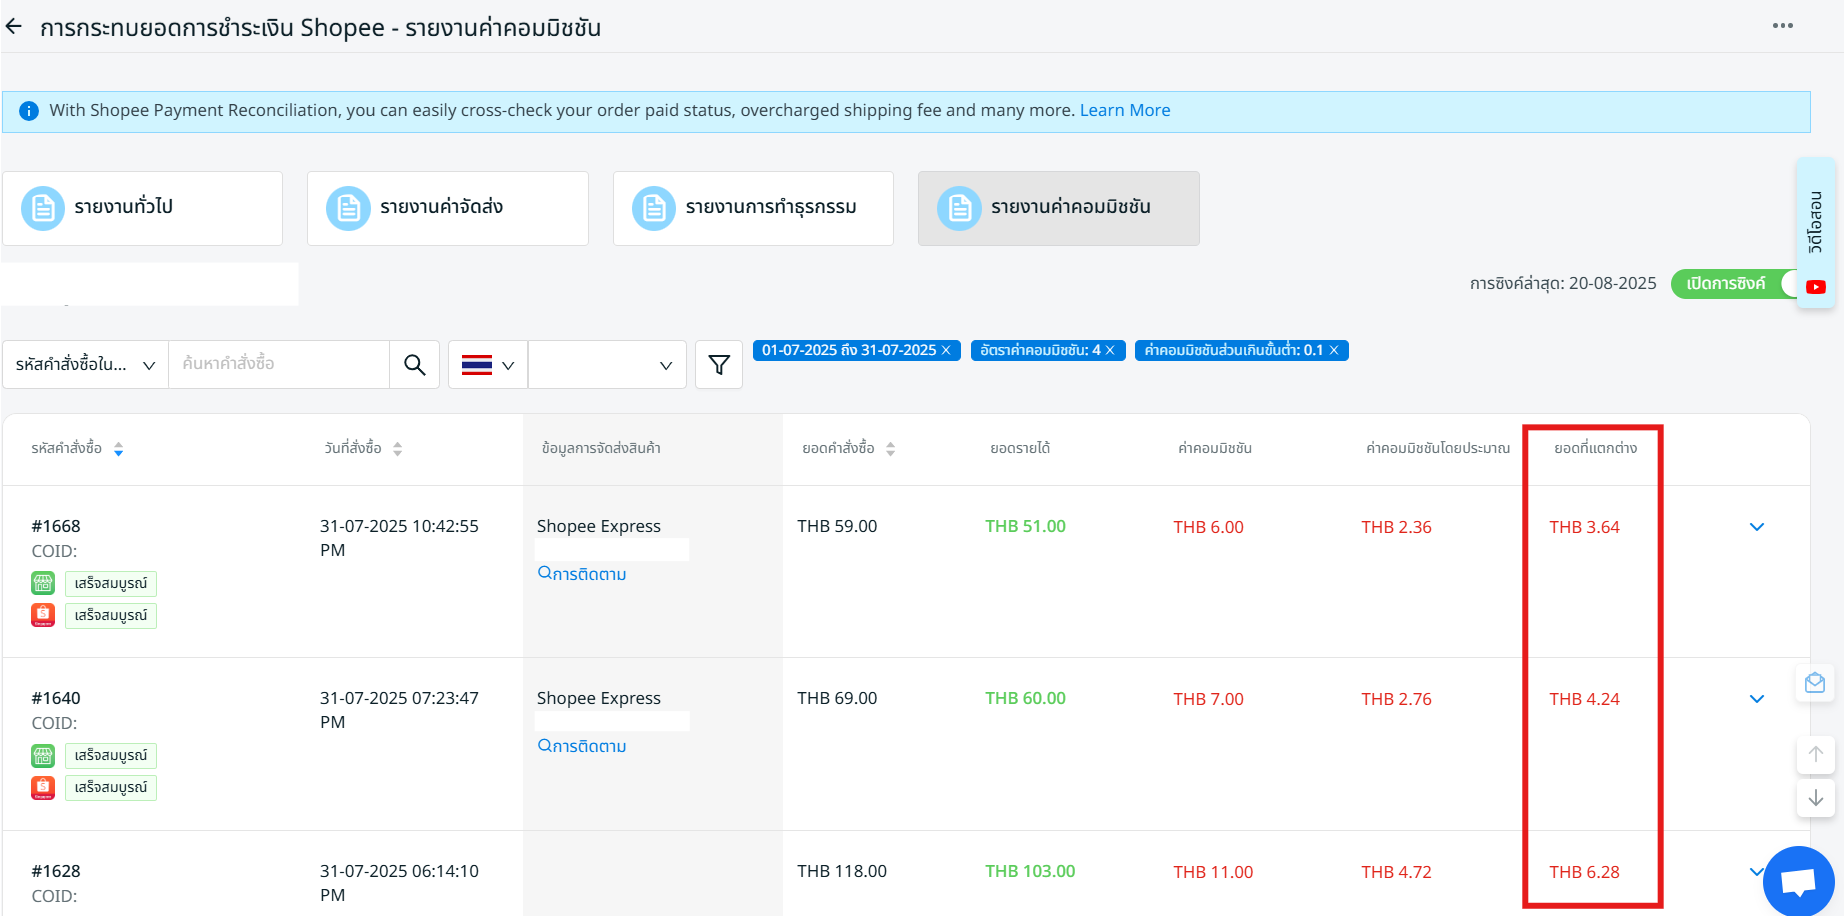This screenshot has width=1844, height=916.
Task: Click the YouTube tutorial video icon
Action: [x=1816, y=287]
